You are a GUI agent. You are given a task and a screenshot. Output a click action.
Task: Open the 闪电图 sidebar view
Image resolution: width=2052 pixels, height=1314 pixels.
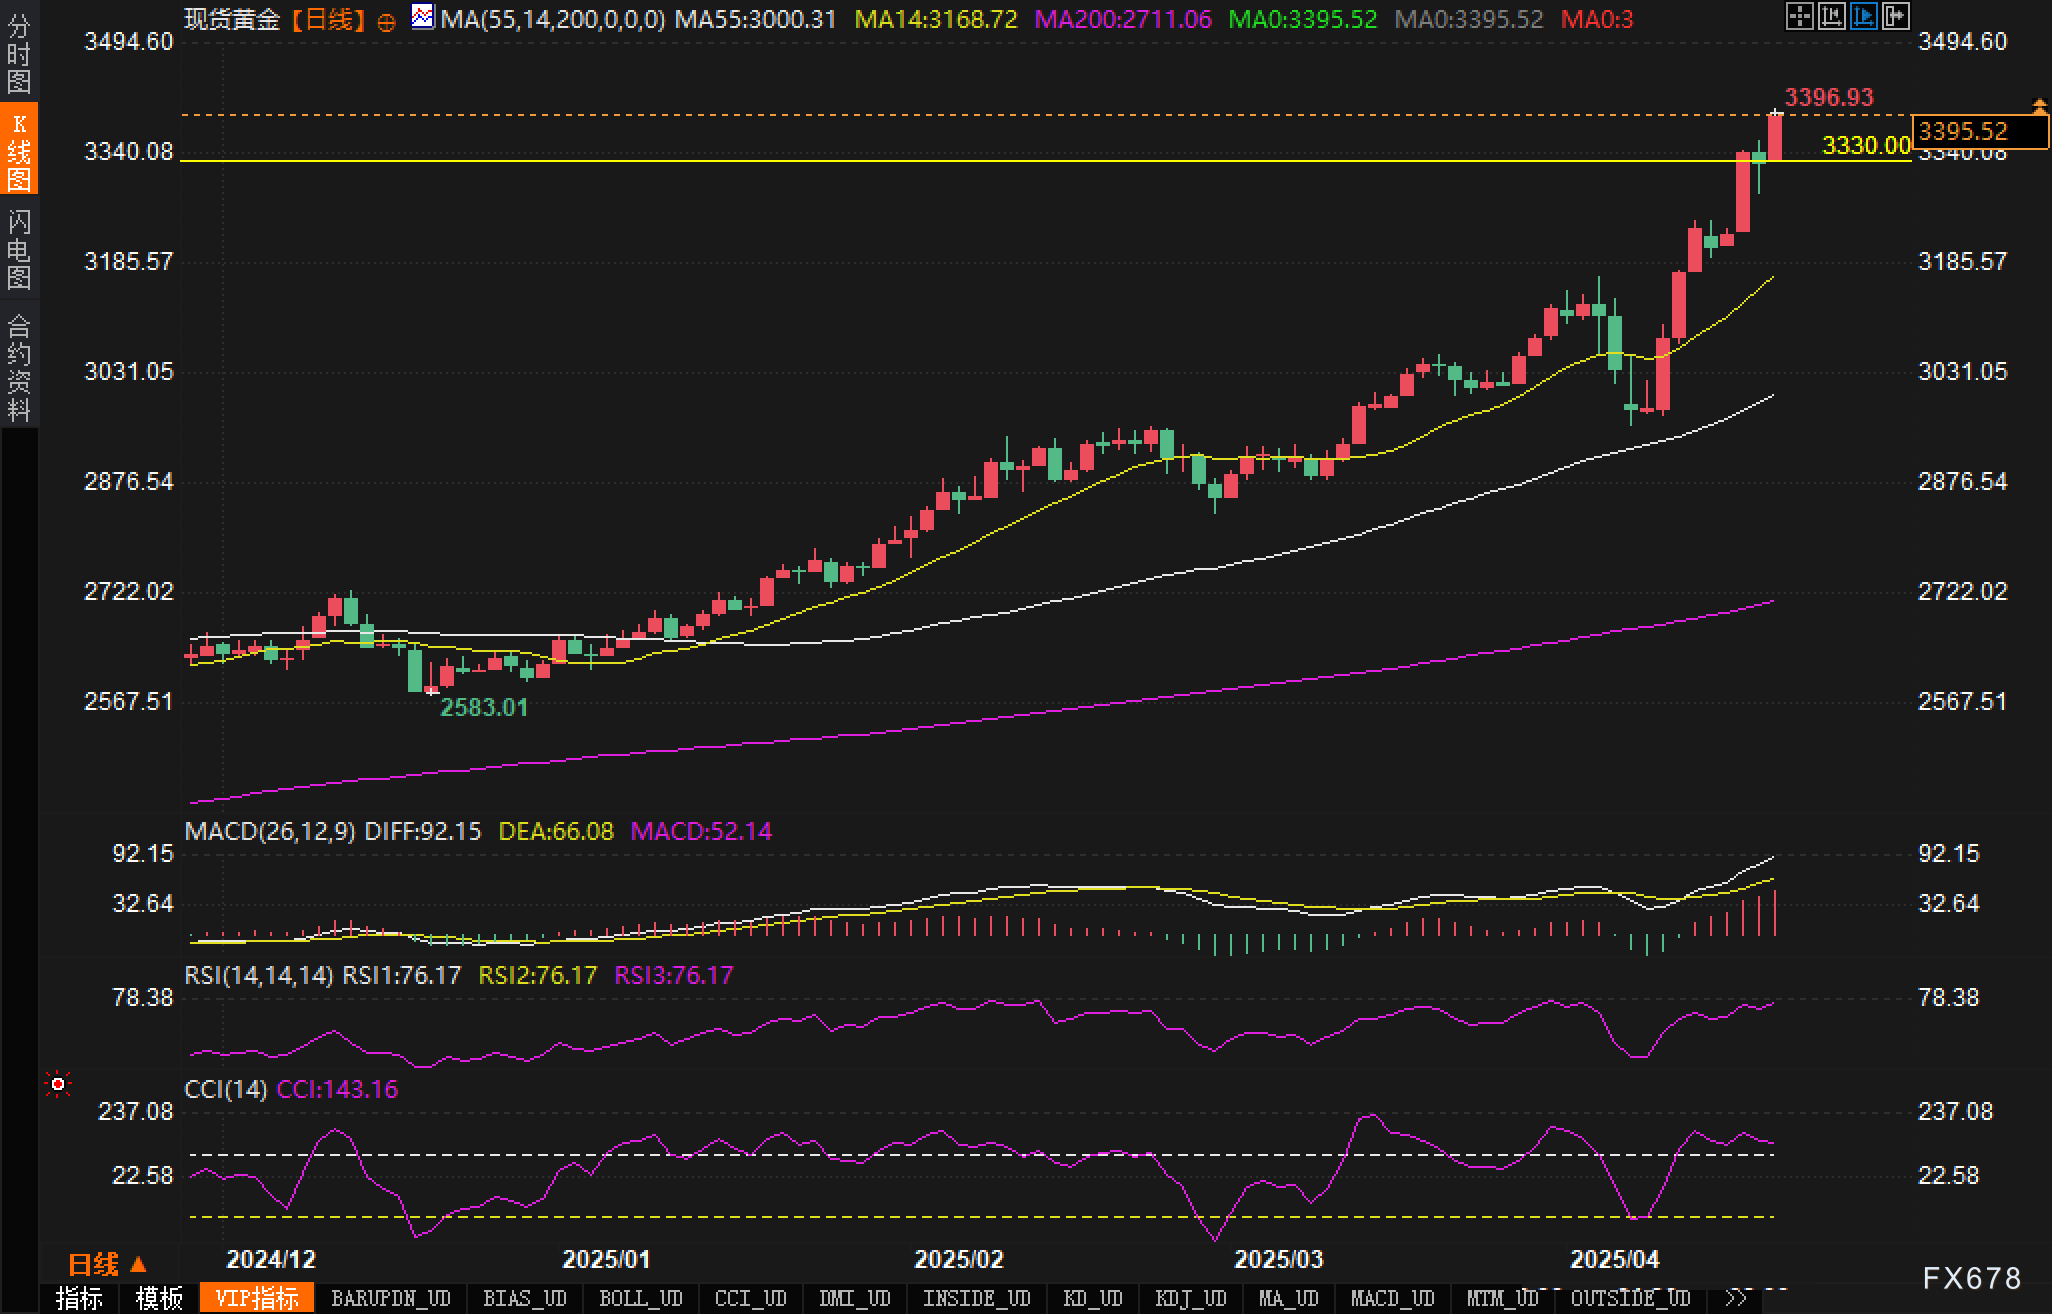pos(19,249)
